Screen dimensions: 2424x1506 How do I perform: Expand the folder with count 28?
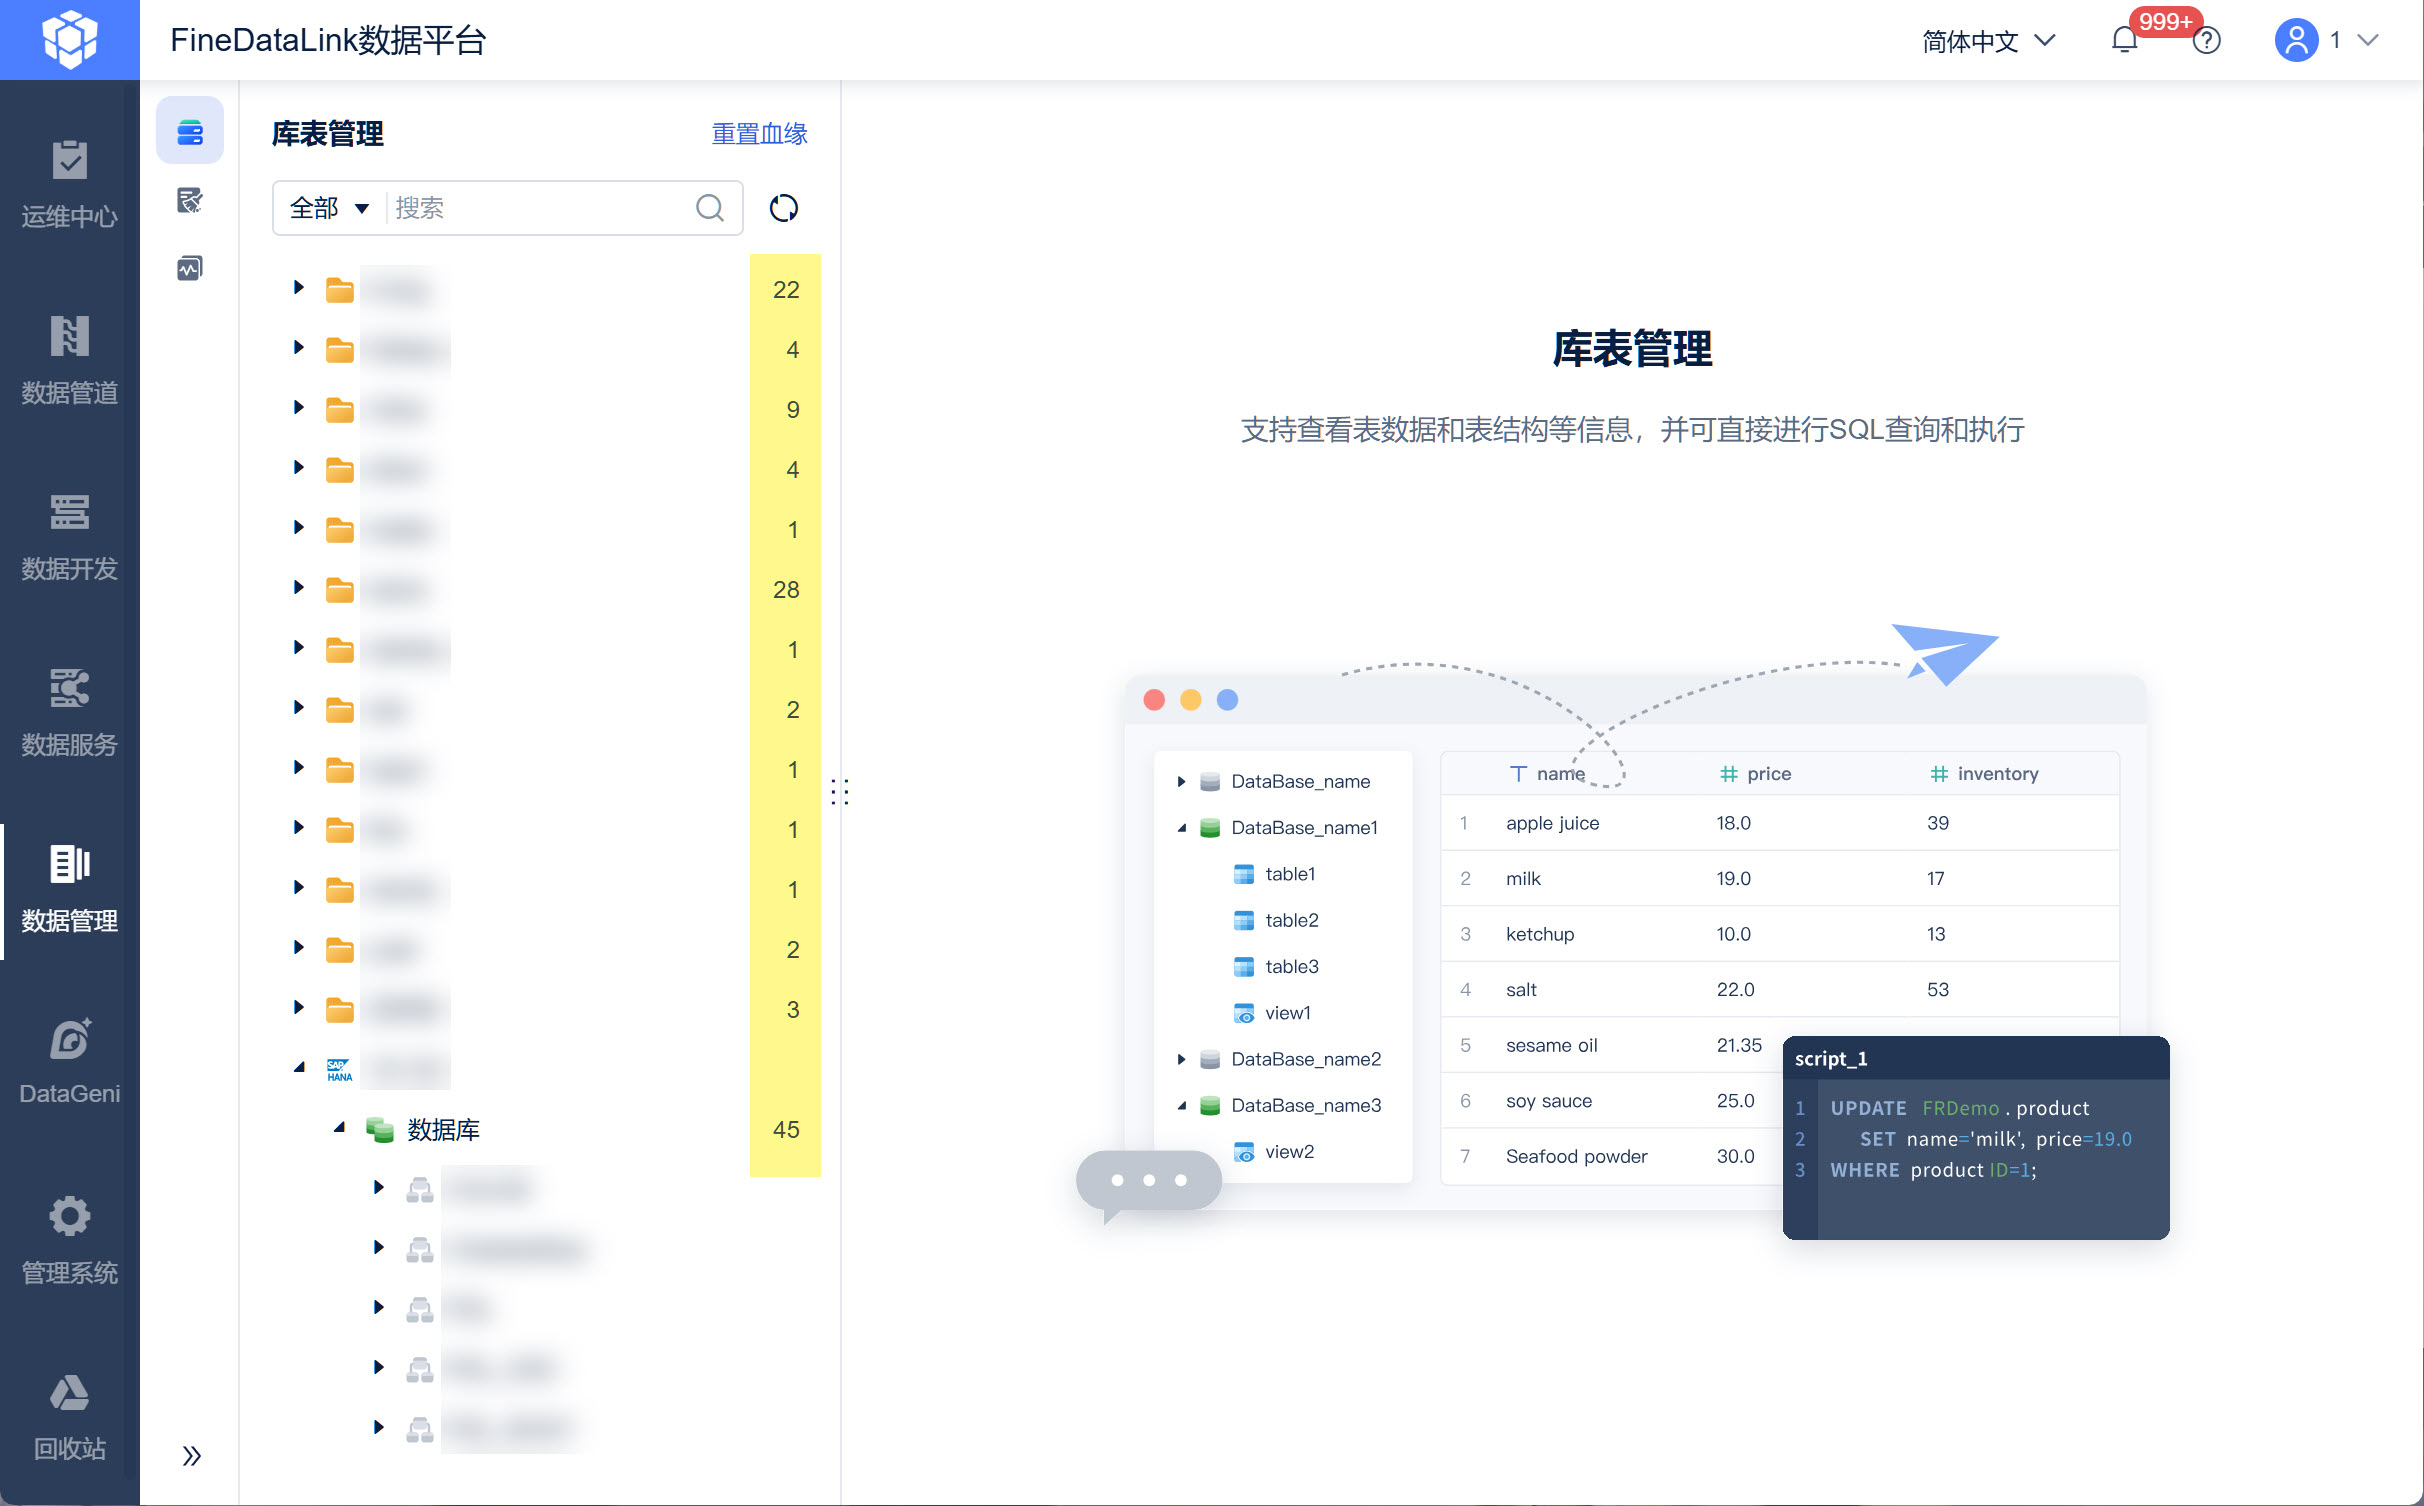(x=298, y=588)
